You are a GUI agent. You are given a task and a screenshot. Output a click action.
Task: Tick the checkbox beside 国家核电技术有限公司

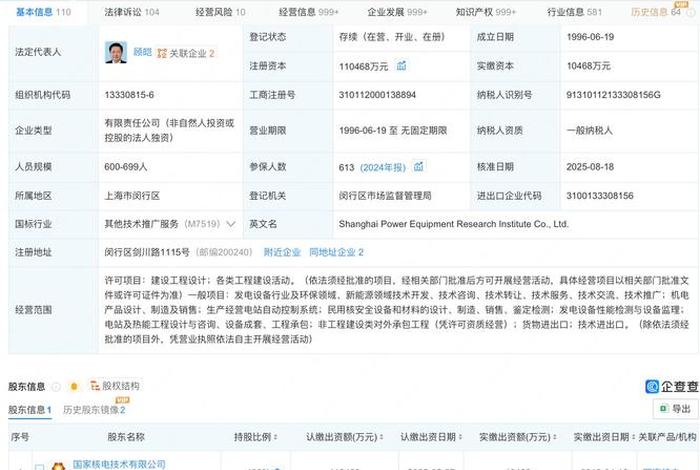click(x=39, y=467)
